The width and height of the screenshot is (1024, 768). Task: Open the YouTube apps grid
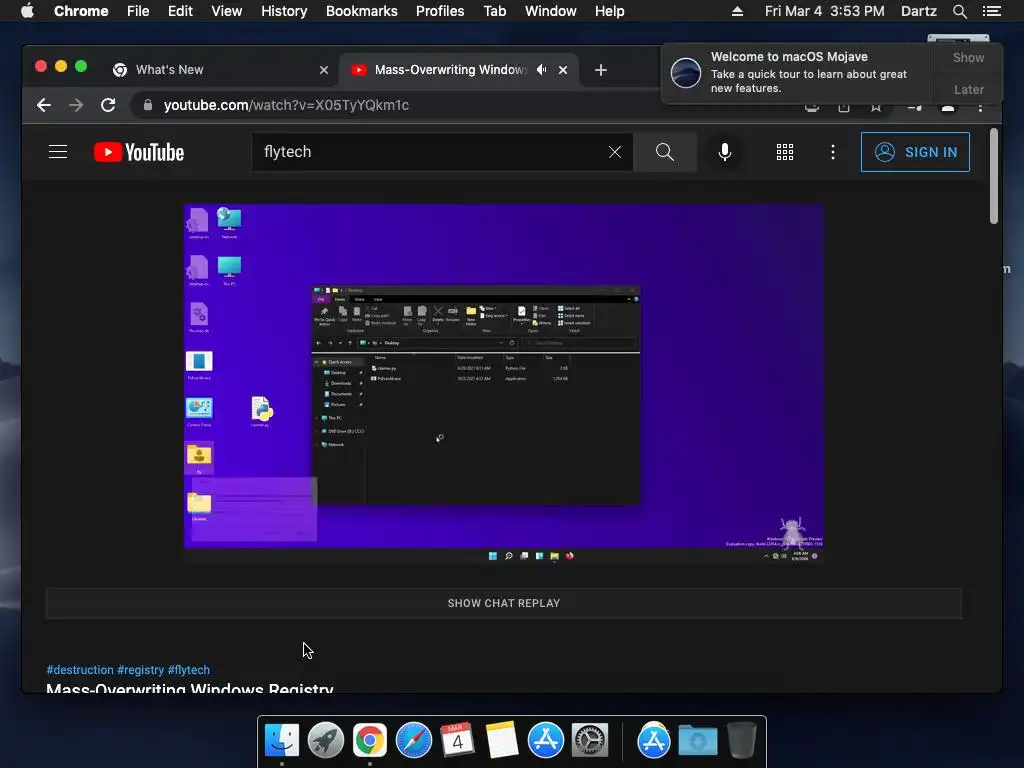coord(784,152)
